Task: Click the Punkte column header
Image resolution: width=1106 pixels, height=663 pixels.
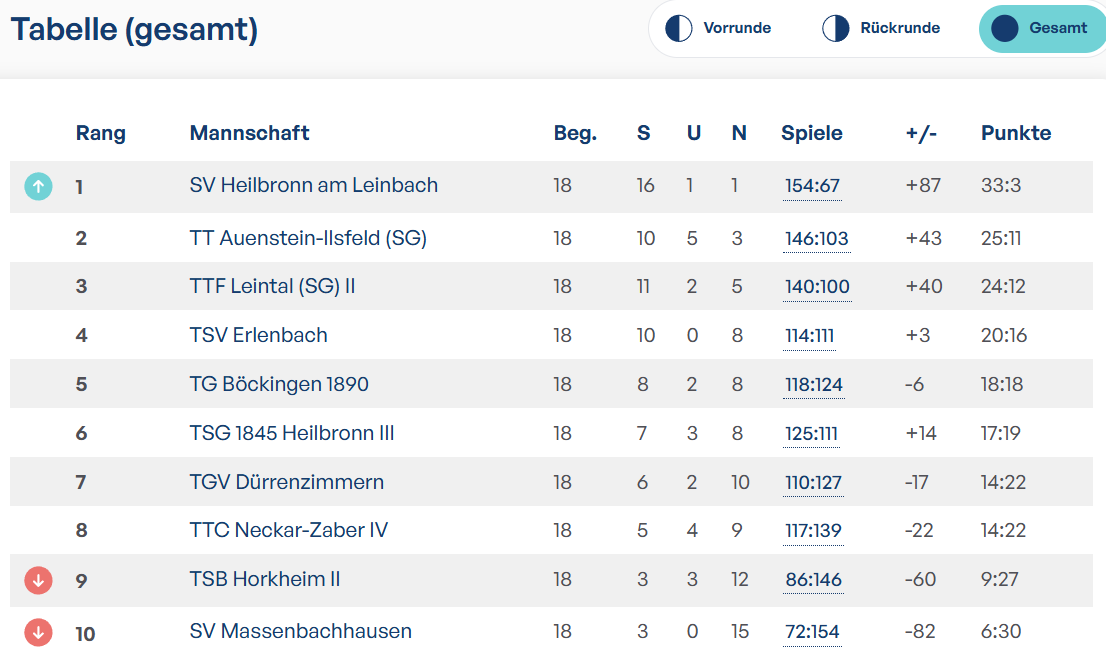Action: [1016, 133]
